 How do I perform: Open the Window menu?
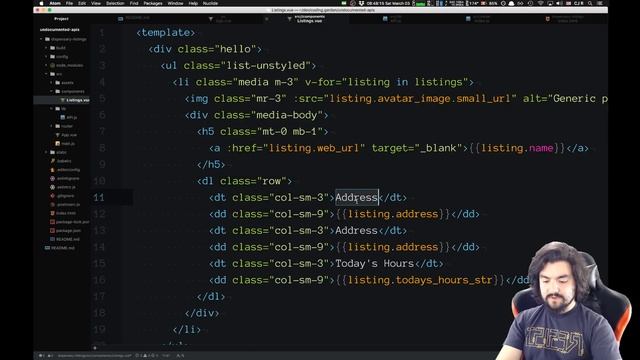click(x=176, y=3)
